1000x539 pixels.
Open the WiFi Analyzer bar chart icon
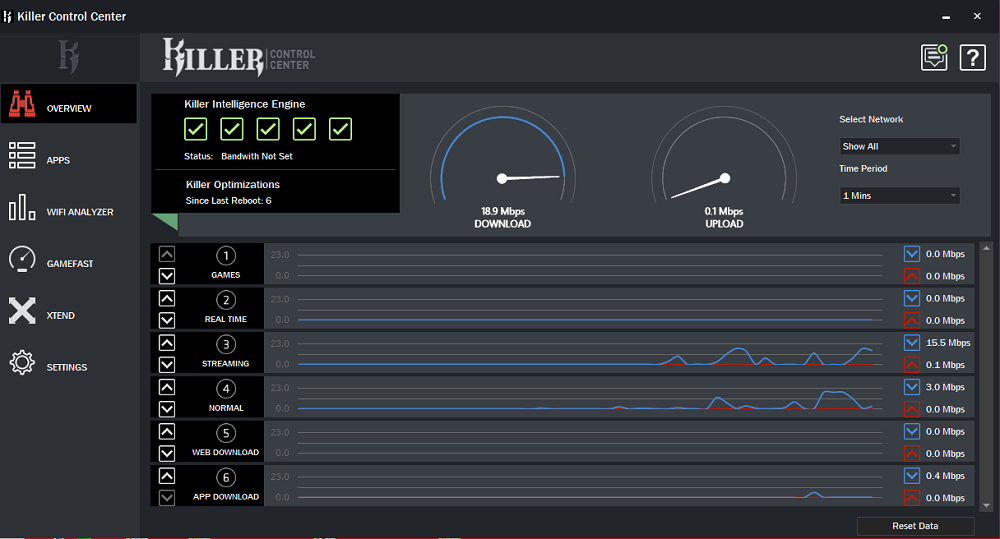22,210
